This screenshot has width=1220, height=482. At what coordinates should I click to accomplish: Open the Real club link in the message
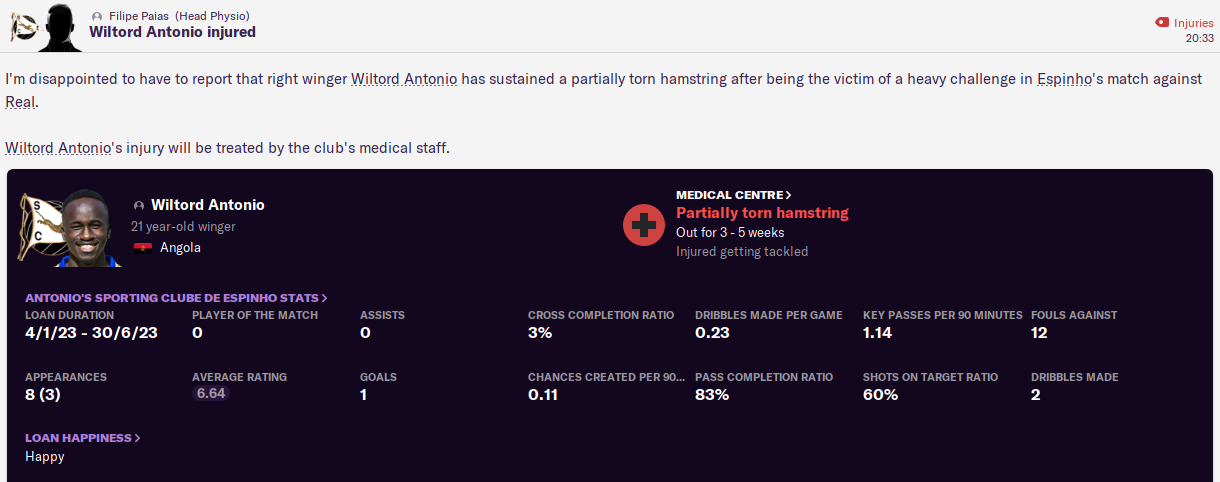(21, 103)
